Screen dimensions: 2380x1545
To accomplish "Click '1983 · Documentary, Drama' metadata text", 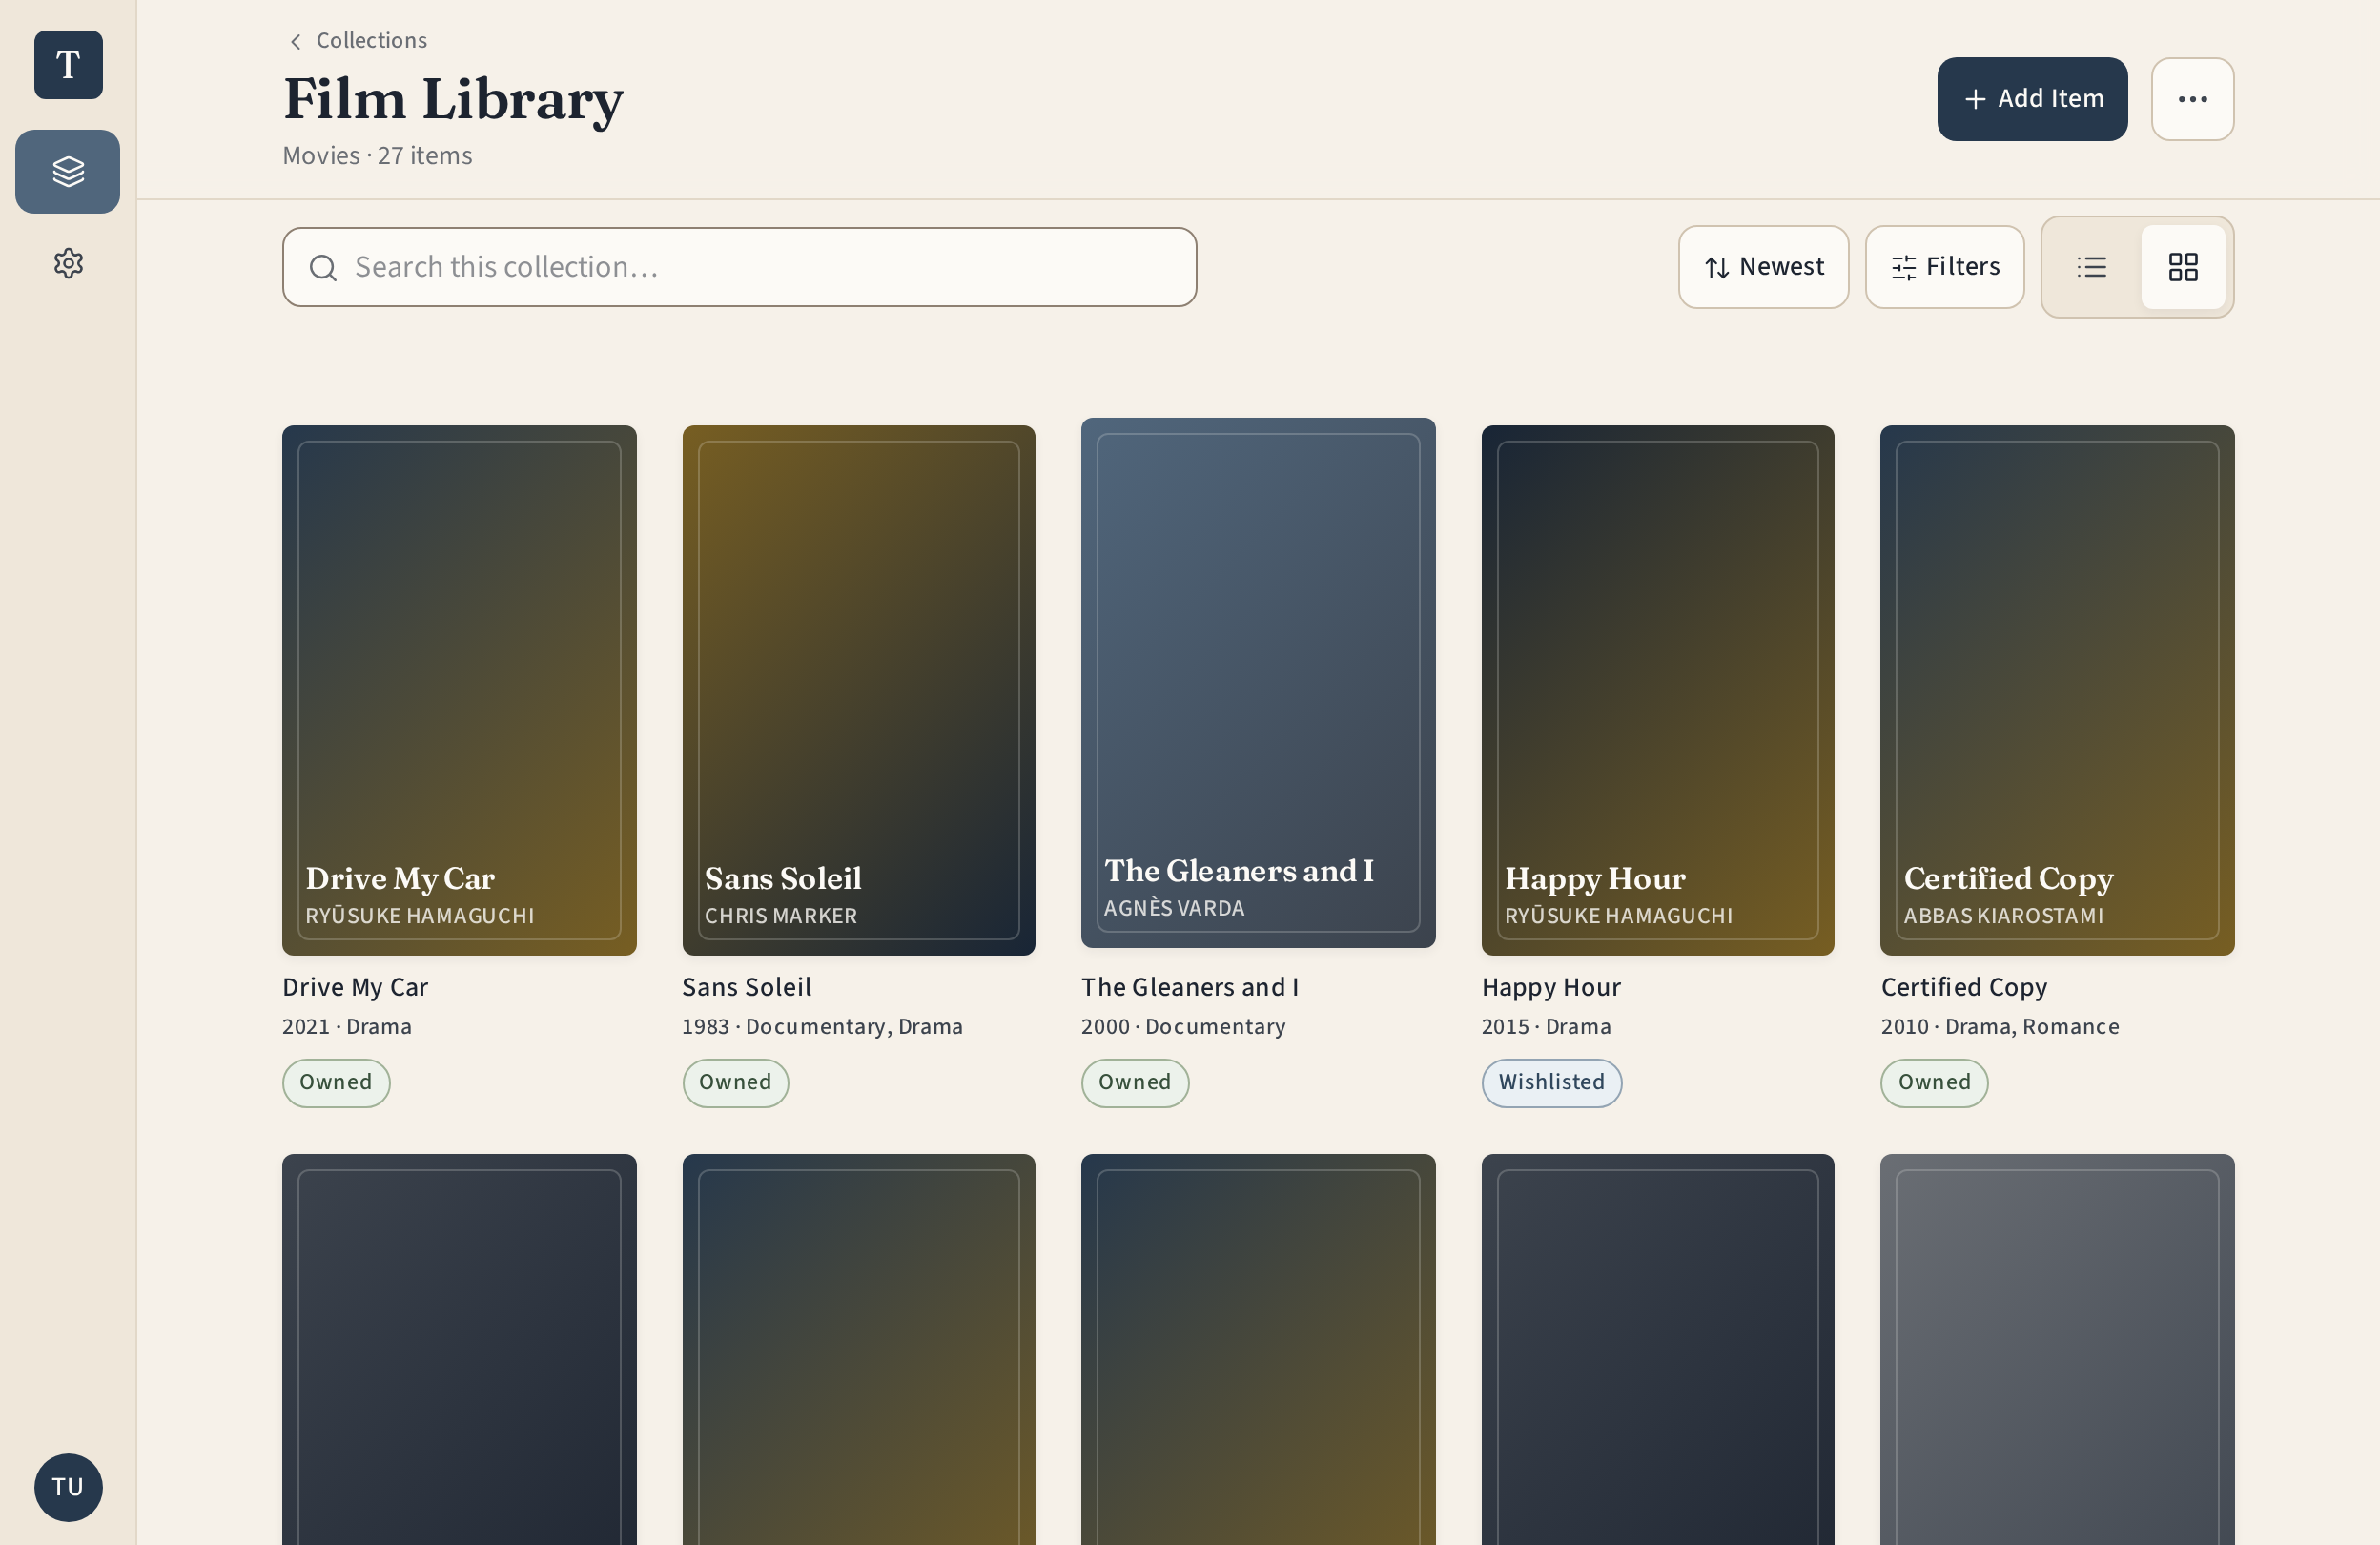I will (822, 1027).
